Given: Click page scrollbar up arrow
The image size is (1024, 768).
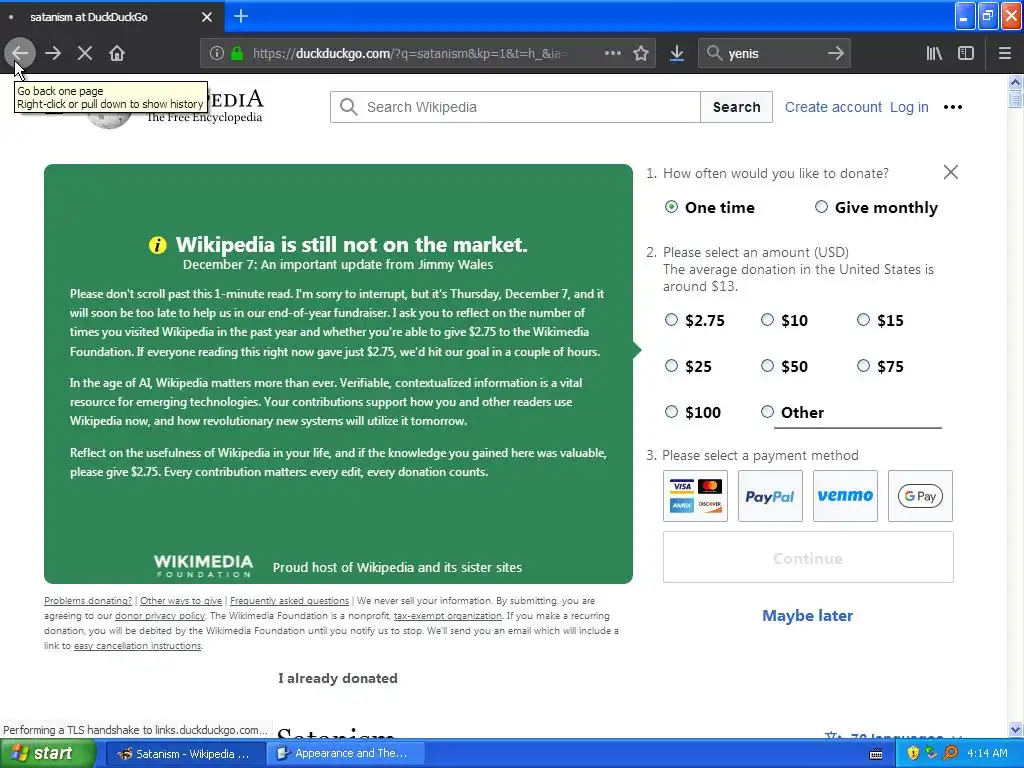Looking at the screenshot, I should pos(1015,82).
